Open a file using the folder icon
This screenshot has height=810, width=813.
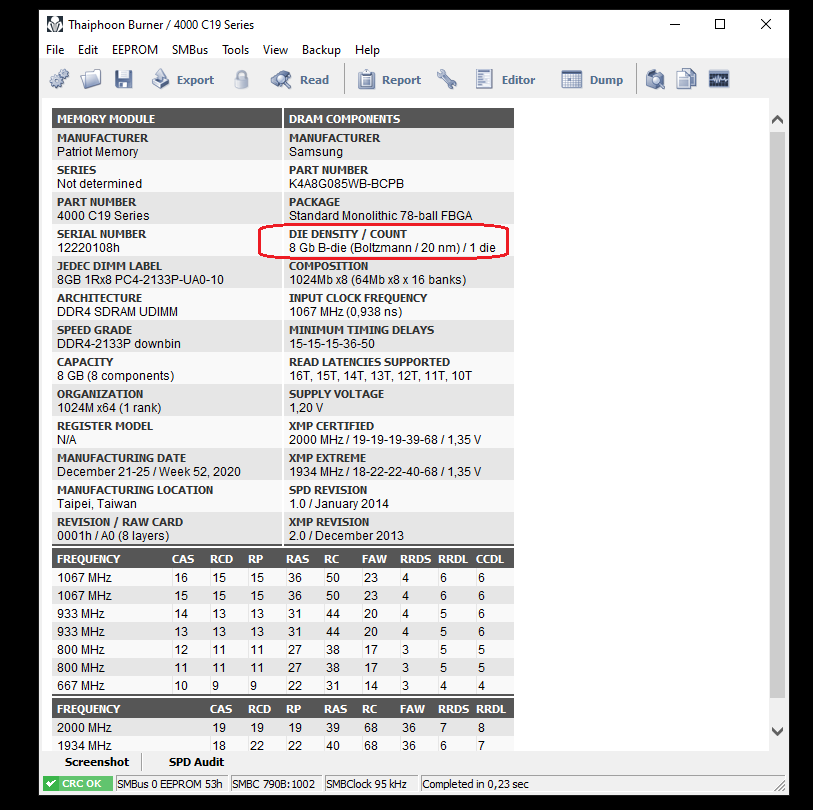click(x=91, y=79)
